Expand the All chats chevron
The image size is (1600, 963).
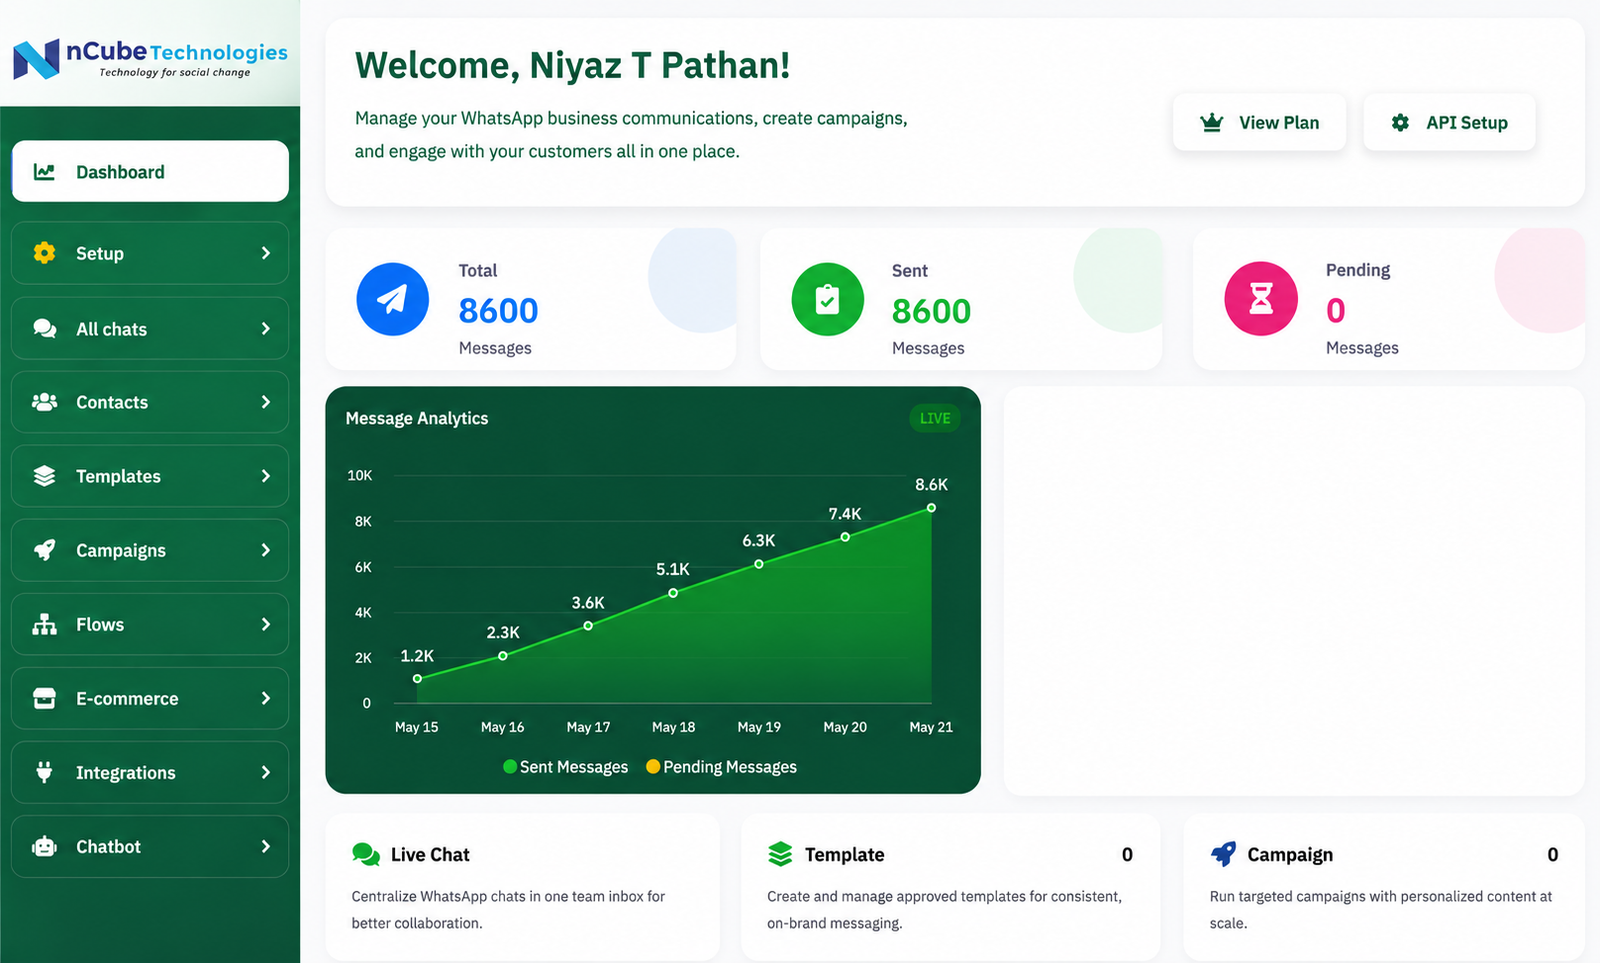265,328
